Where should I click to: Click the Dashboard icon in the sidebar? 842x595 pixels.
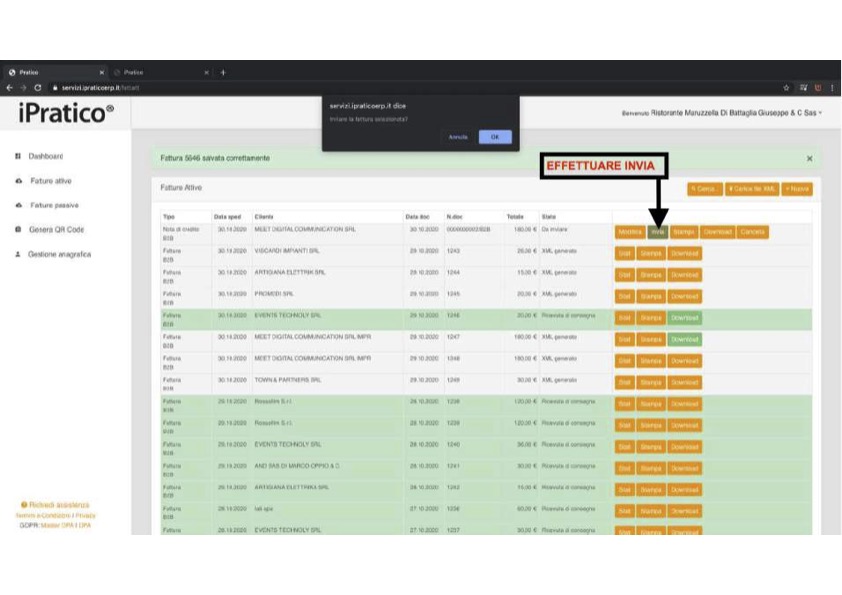(18, 157)
